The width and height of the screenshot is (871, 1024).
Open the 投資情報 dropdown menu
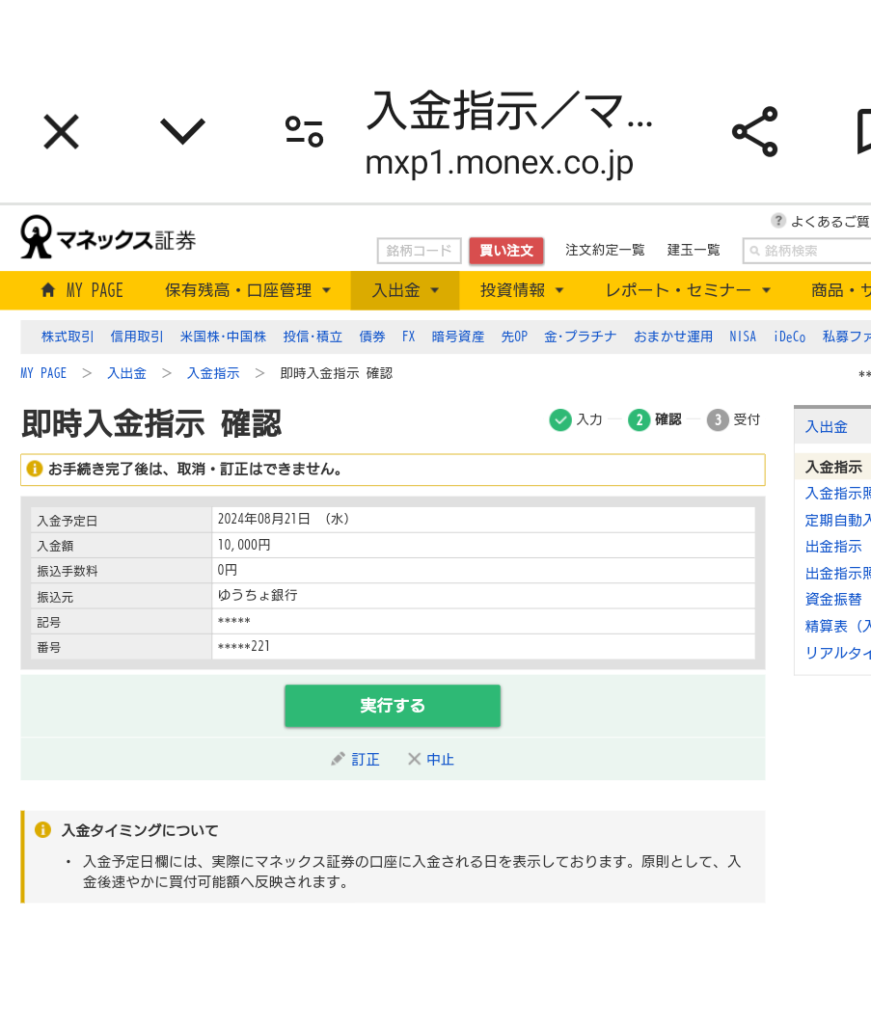tap(522, 290)
